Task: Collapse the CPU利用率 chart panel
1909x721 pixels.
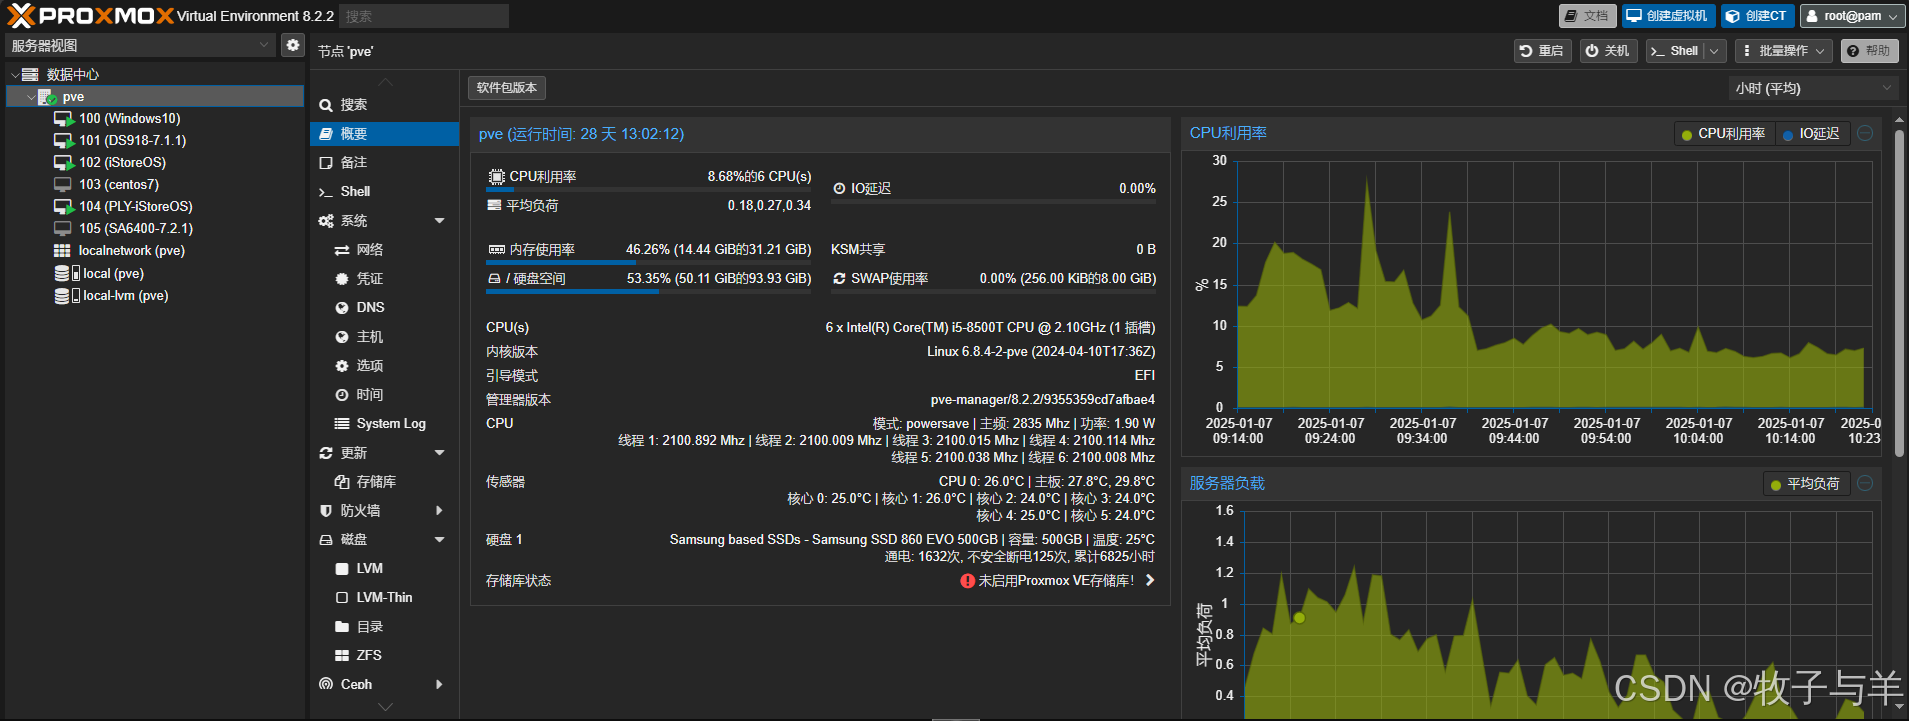Action: (1865, 133)
